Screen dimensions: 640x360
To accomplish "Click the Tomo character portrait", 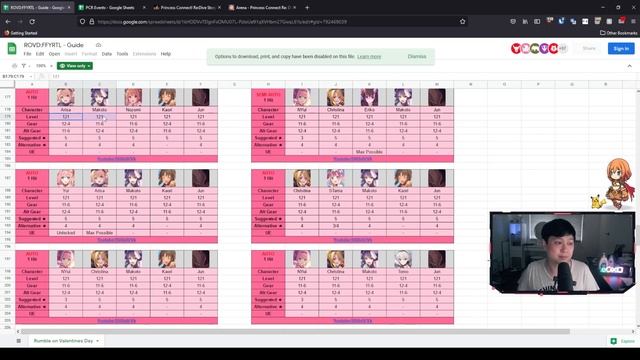I will point(403,259).
